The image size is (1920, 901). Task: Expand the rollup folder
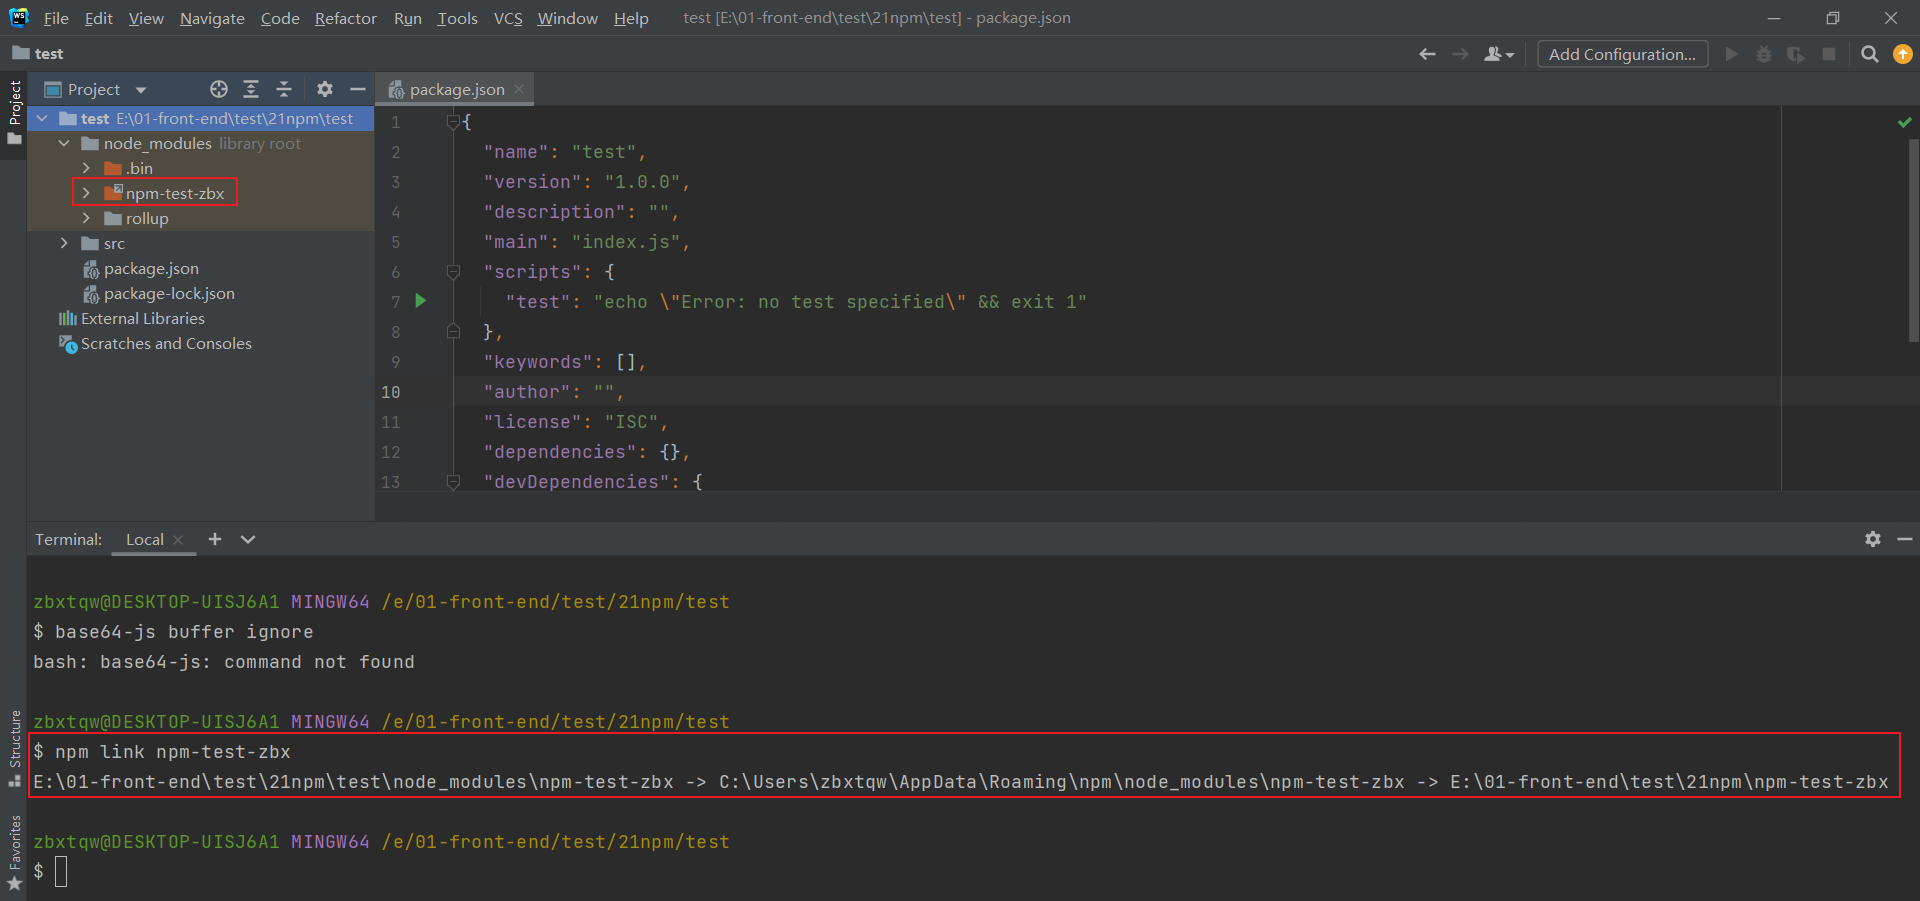pyautogui.click(x=86, y=218)
